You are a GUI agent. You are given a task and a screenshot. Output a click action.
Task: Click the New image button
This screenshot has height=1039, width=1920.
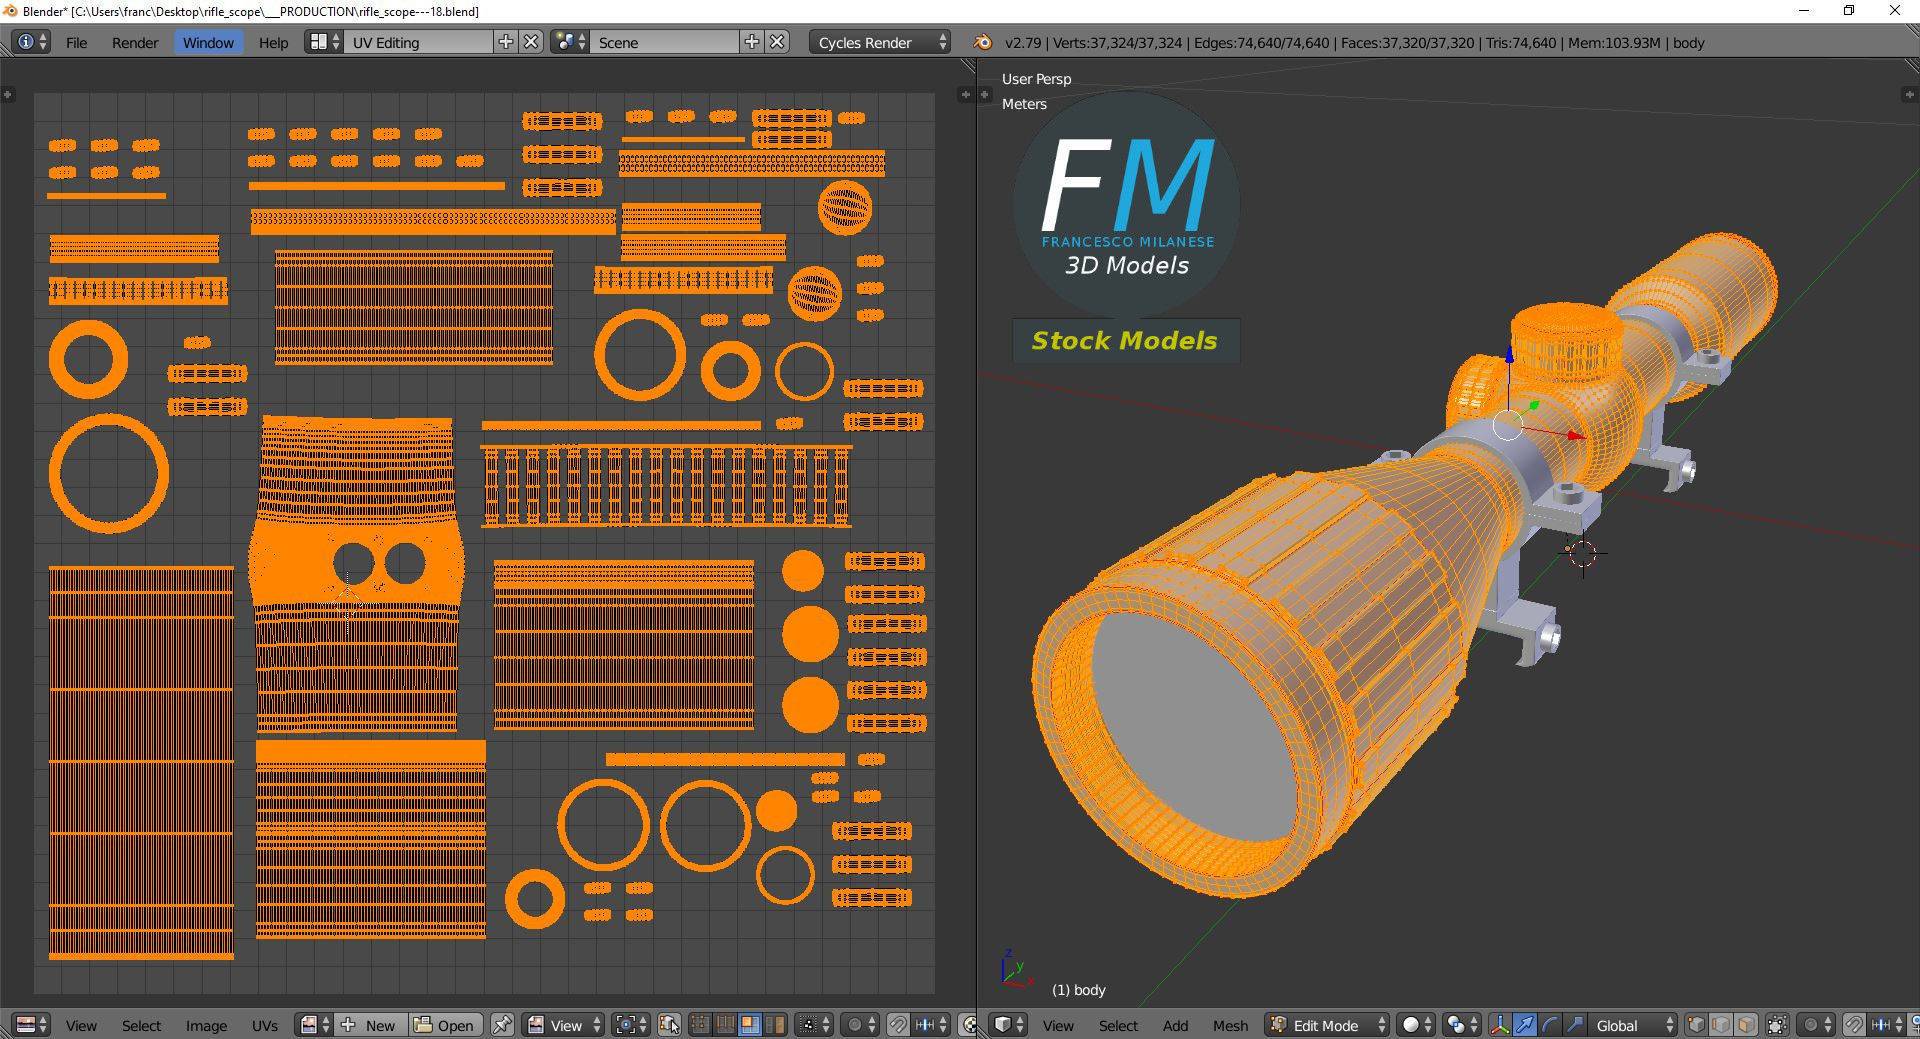(369, 1025)
